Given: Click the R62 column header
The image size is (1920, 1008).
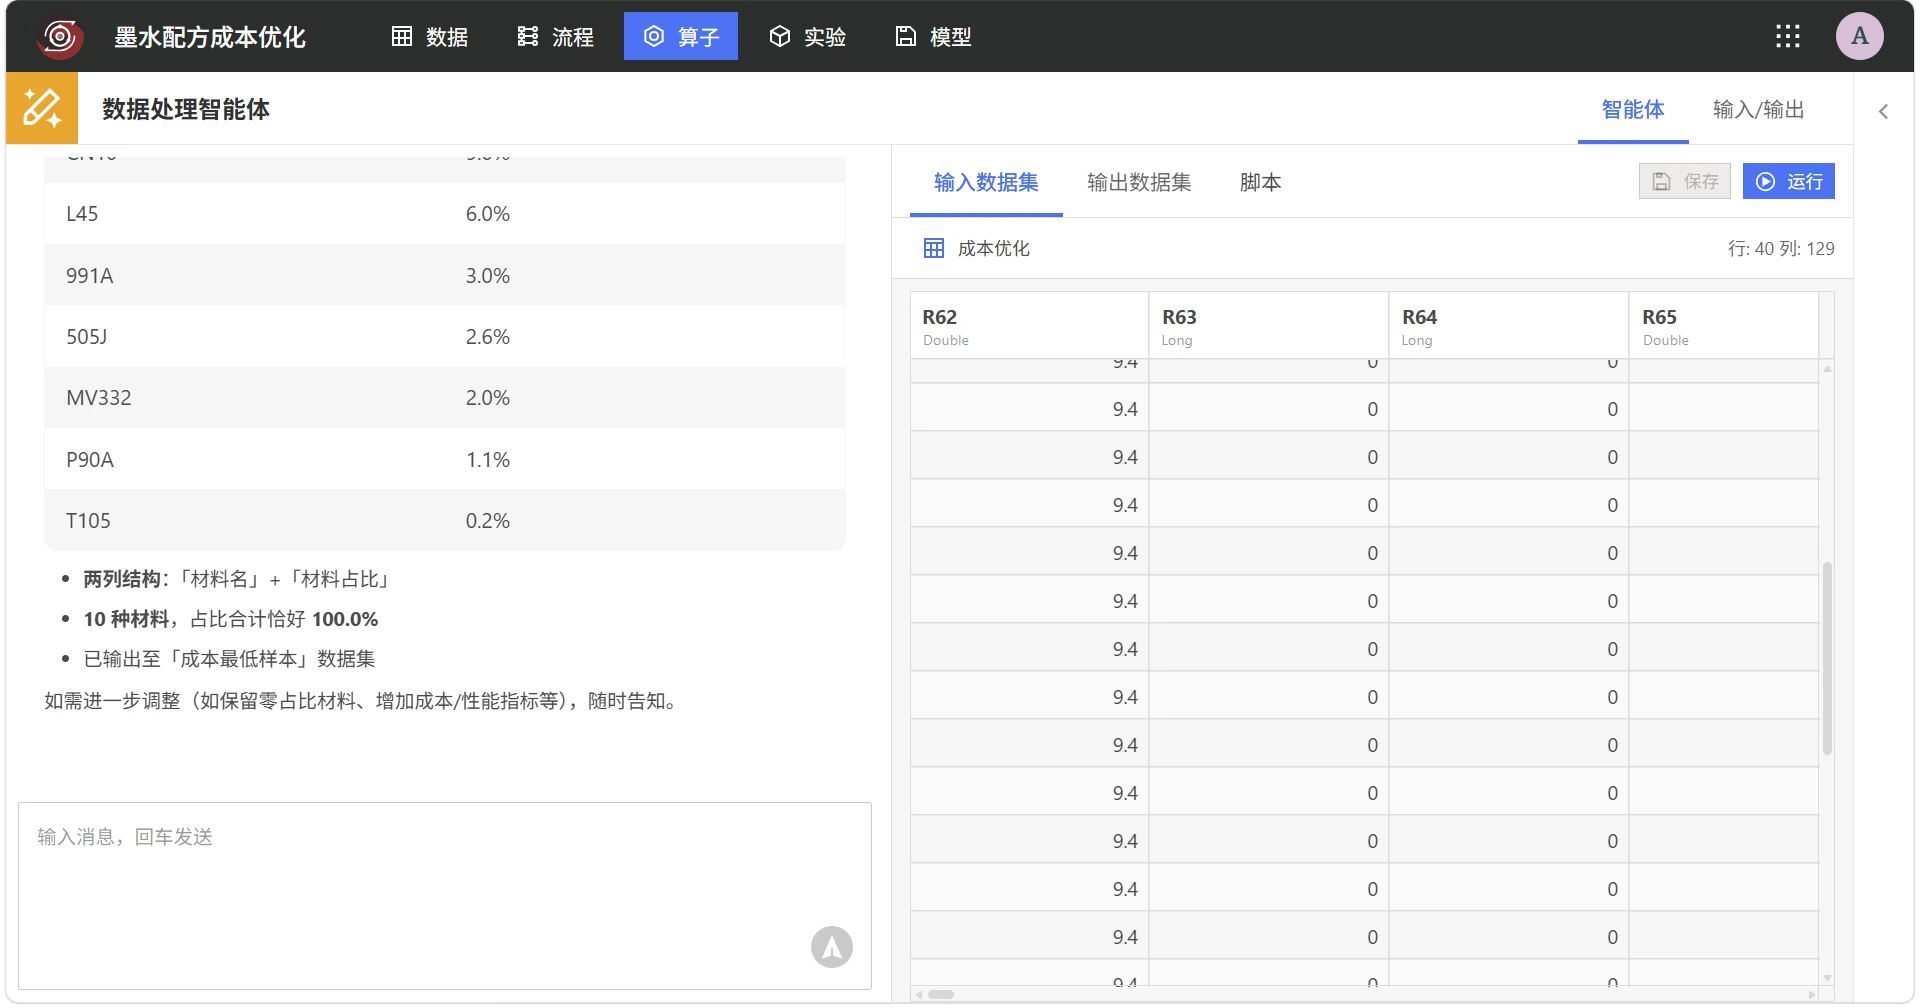Looking at the screenshot, I should point(1030,326).
